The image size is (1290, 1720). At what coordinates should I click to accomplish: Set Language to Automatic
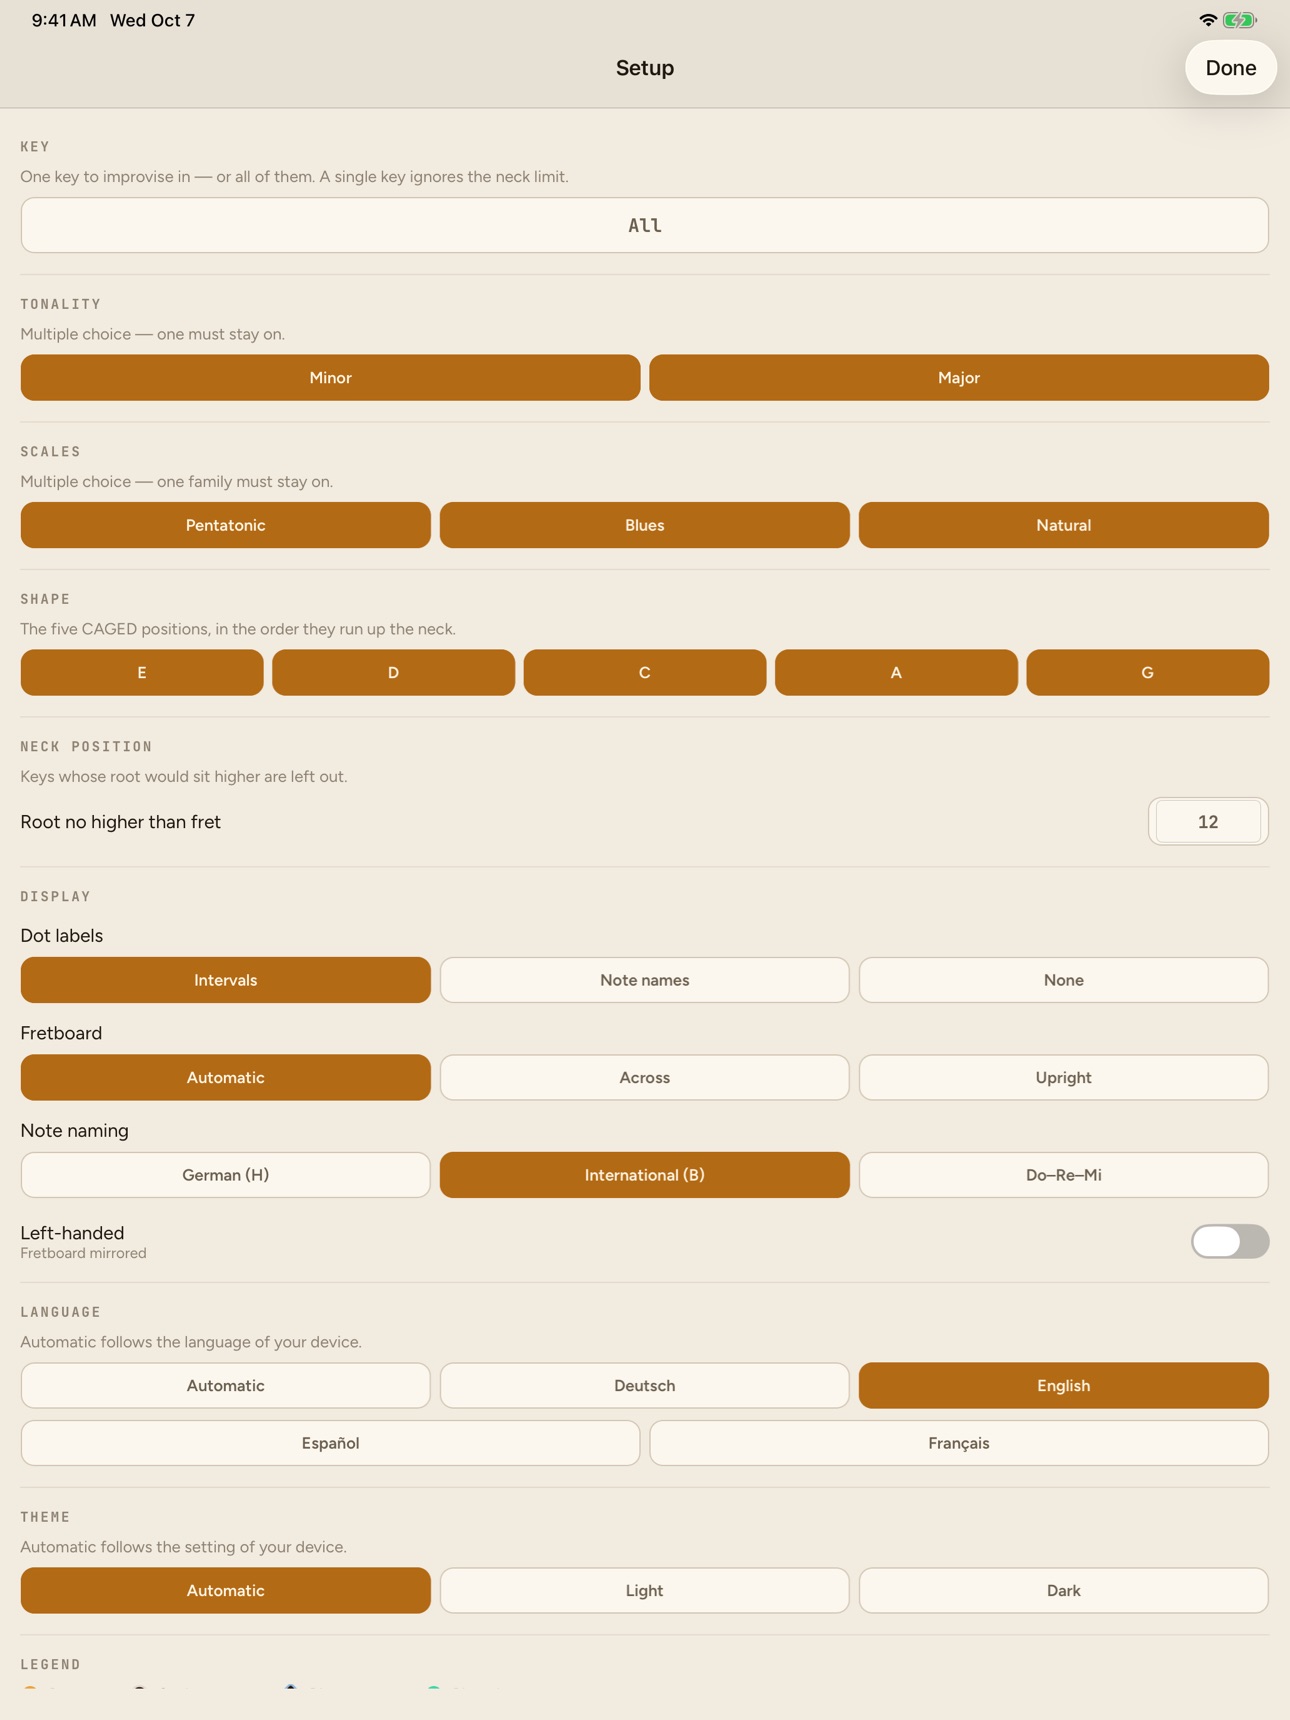point(226,1386)
